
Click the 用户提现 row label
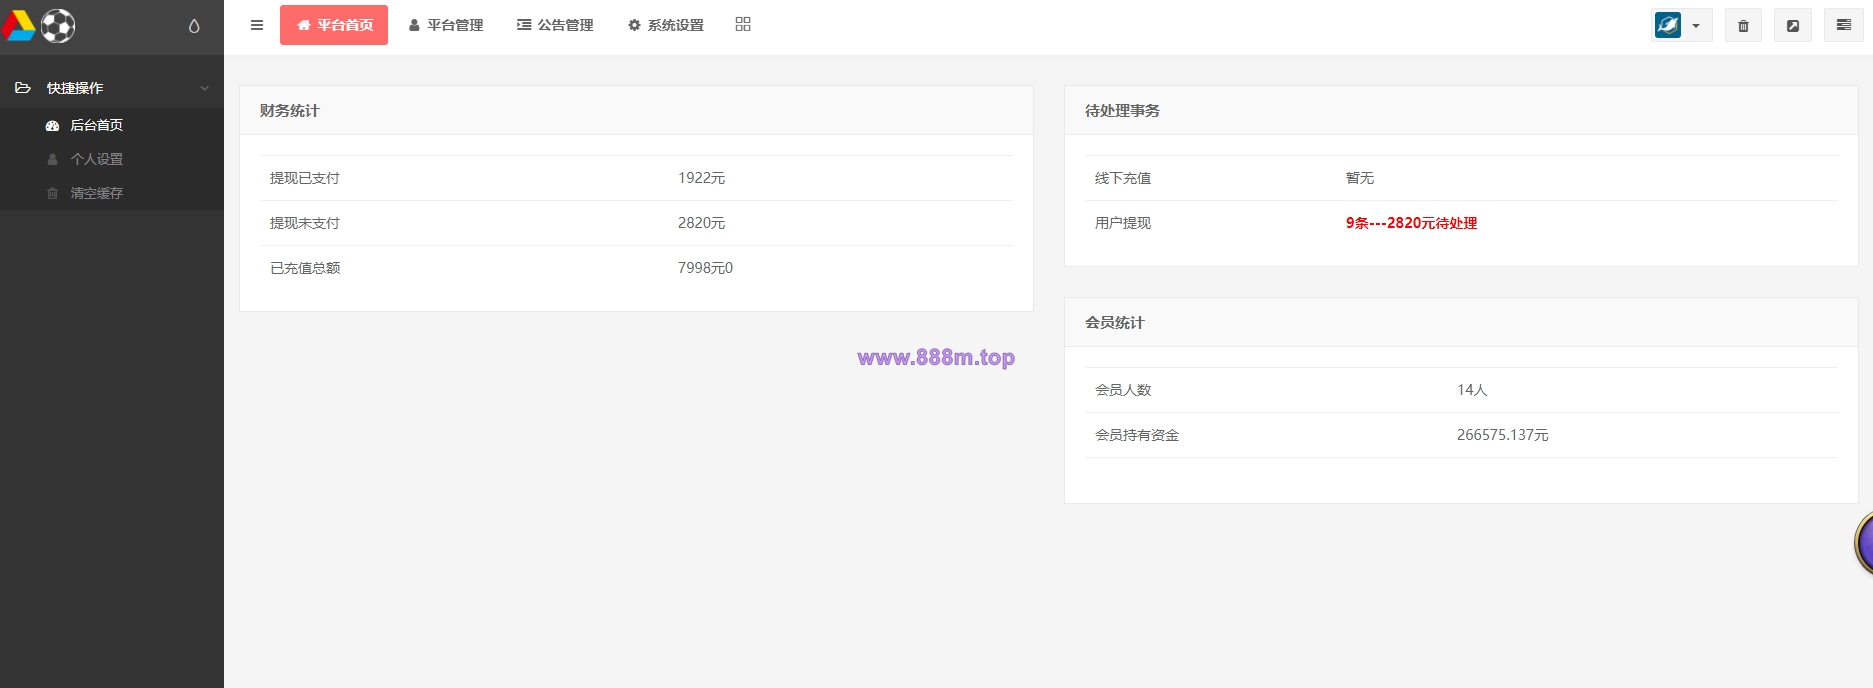(1123, 223)
